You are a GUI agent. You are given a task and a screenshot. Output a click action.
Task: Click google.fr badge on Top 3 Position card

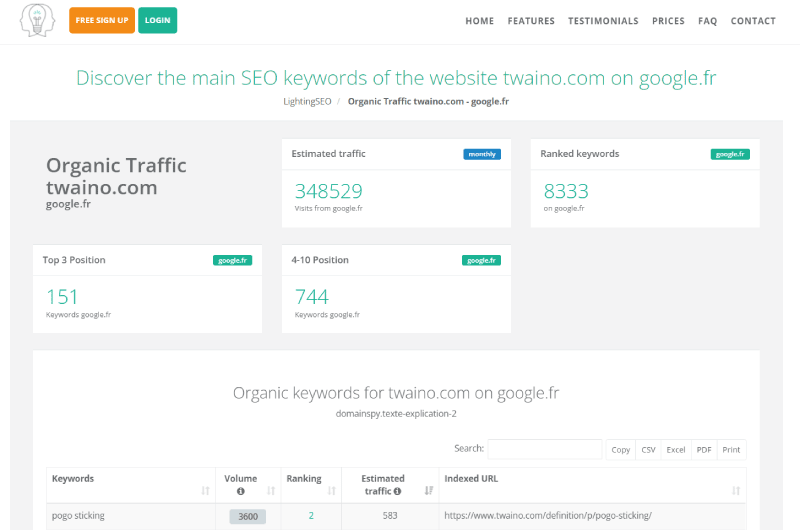tap(232, 260)
